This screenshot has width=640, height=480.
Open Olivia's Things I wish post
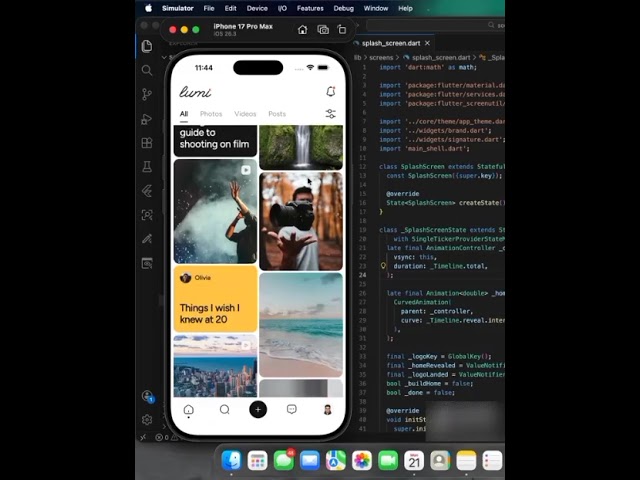216,299
